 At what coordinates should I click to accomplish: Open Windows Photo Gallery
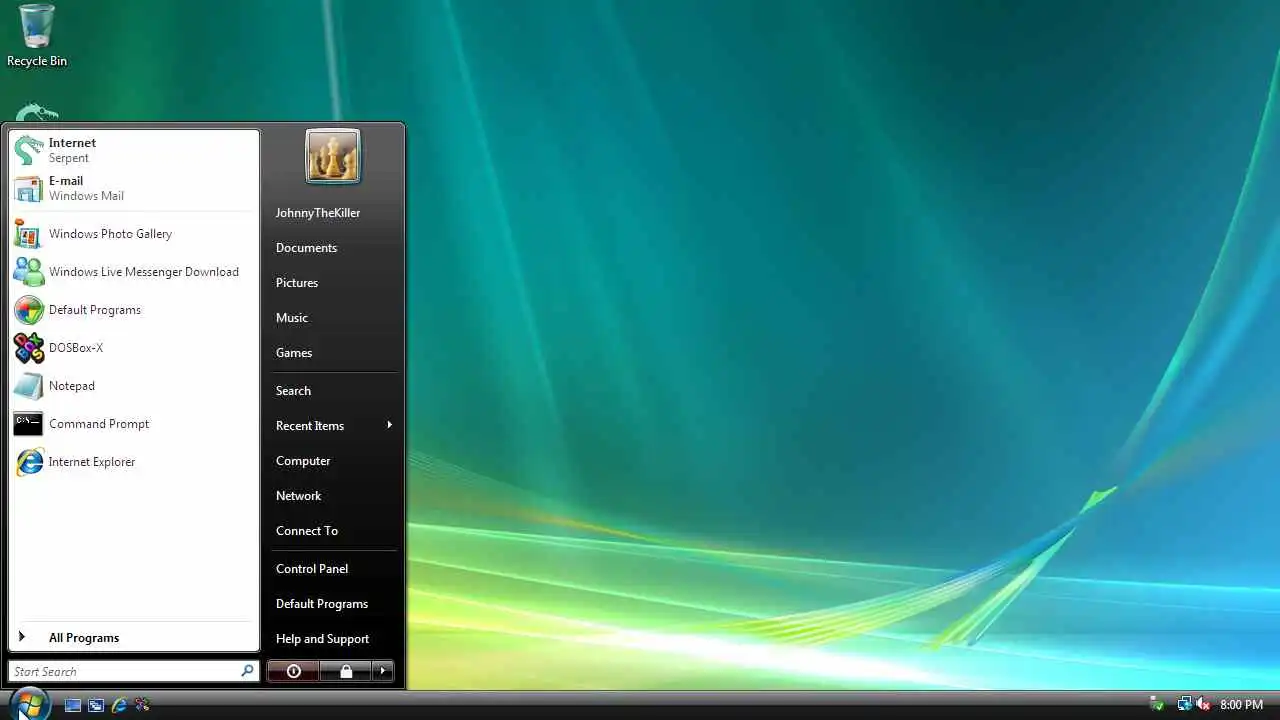pyautogui.click(x=134, y=234)
